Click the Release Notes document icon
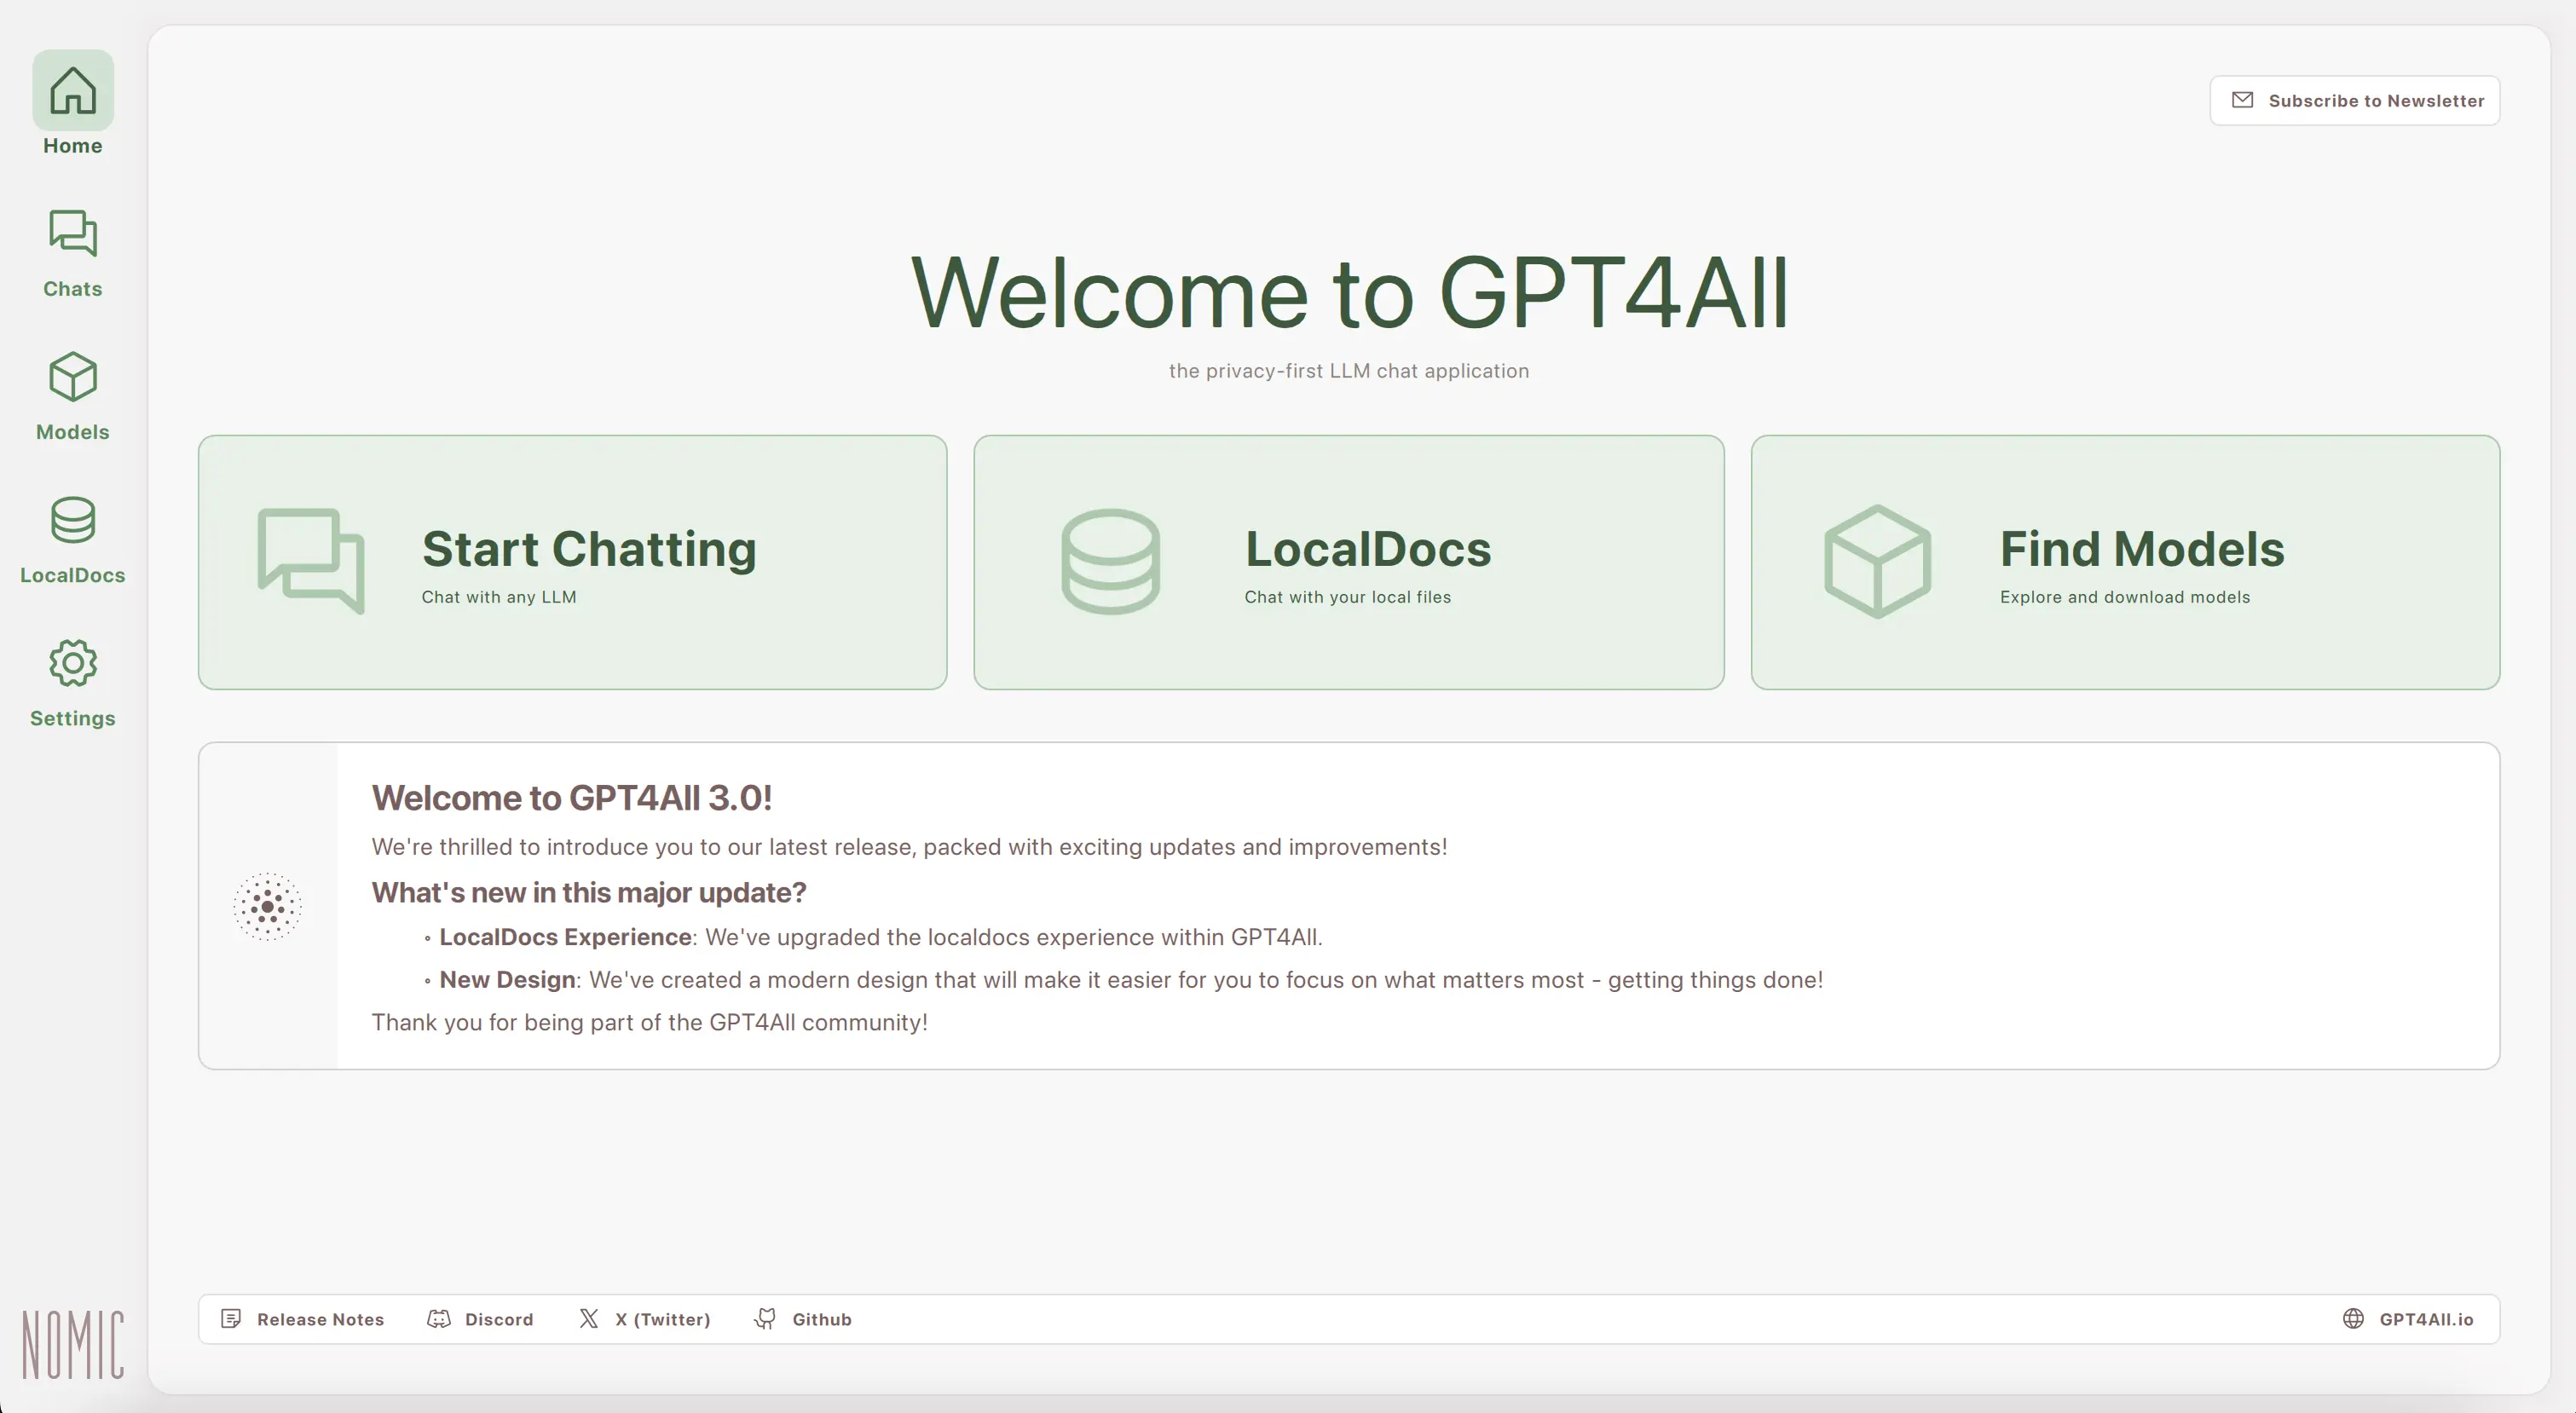This screenshot has height=1413, width=2576. pyautogui.click(x=231, y=1319)
